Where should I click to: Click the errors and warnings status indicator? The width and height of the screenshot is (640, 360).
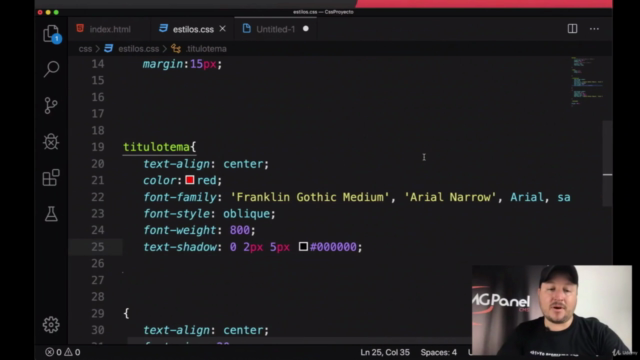tap(62, 352)
